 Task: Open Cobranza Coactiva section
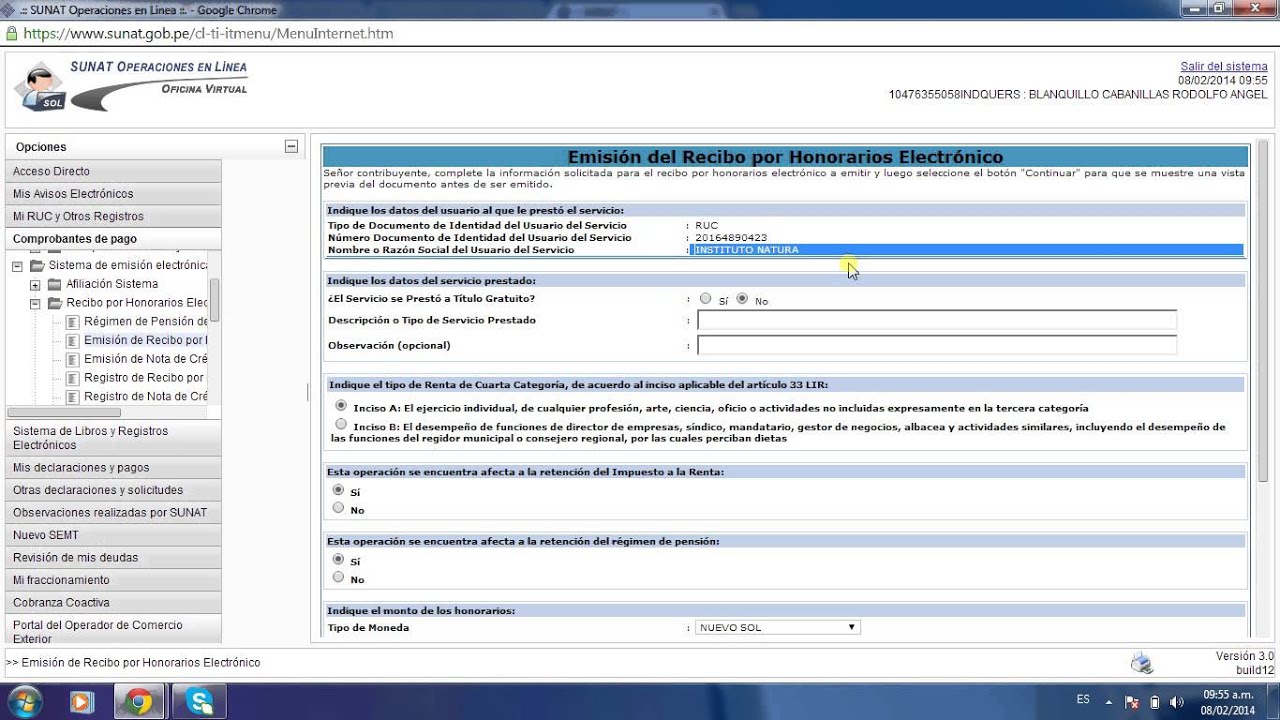[113, 602]
